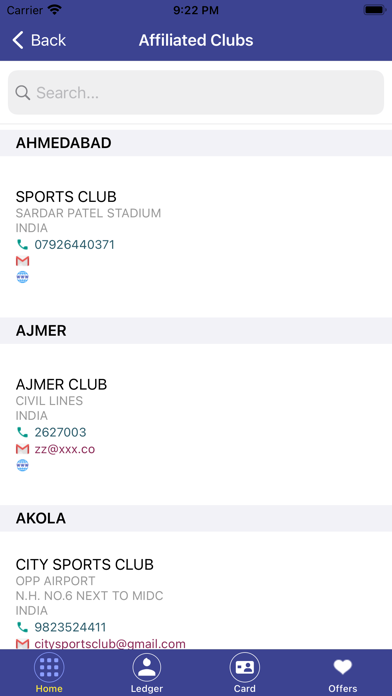The image size is (392, 696).
Task: Select the AJMER CLUB entry title
Action: (61, 384)
